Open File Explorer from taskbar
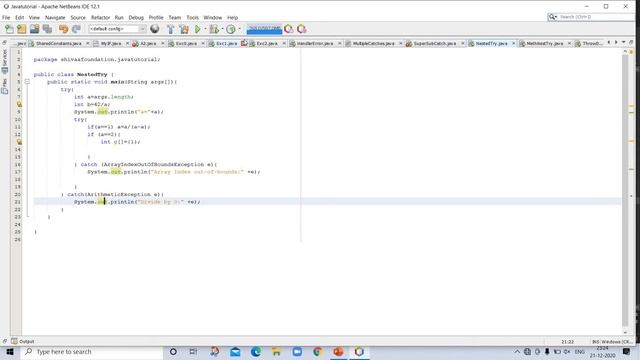Image resolution: width=640 pixels, height=360 pixels. click(x=276, y=352)
